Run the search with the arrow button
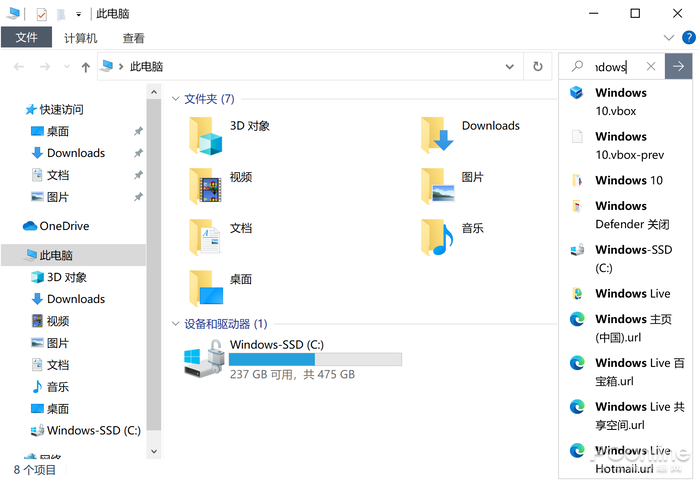Screen dimensions: 700x481 point(679,67)
